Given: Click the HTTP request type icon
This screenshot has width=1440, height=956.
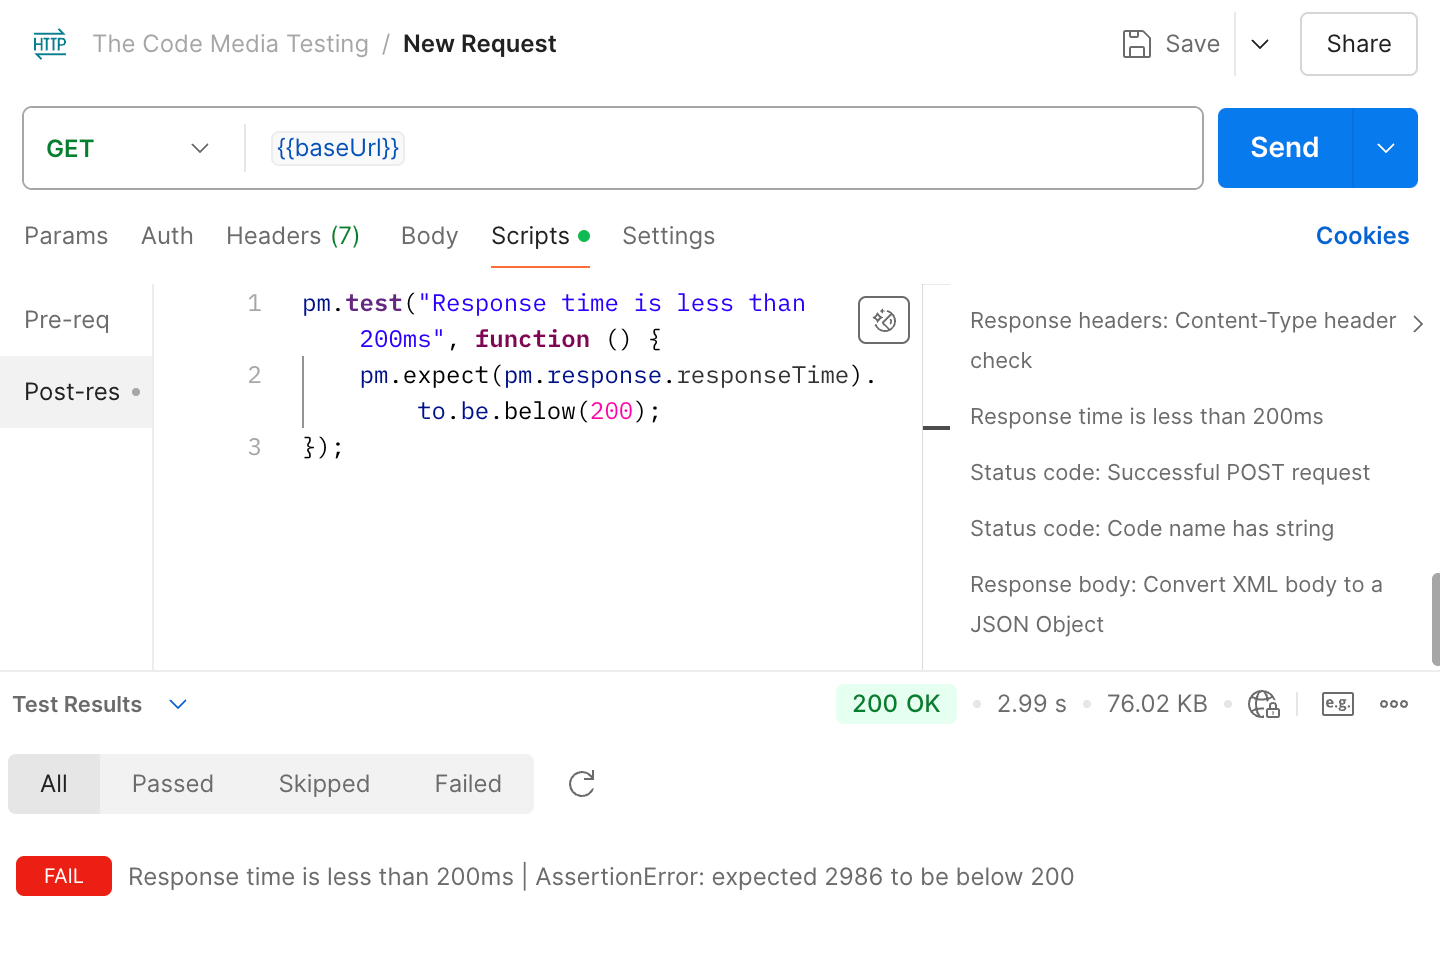Looking at the screenshot, I should (x=50, y=44).
